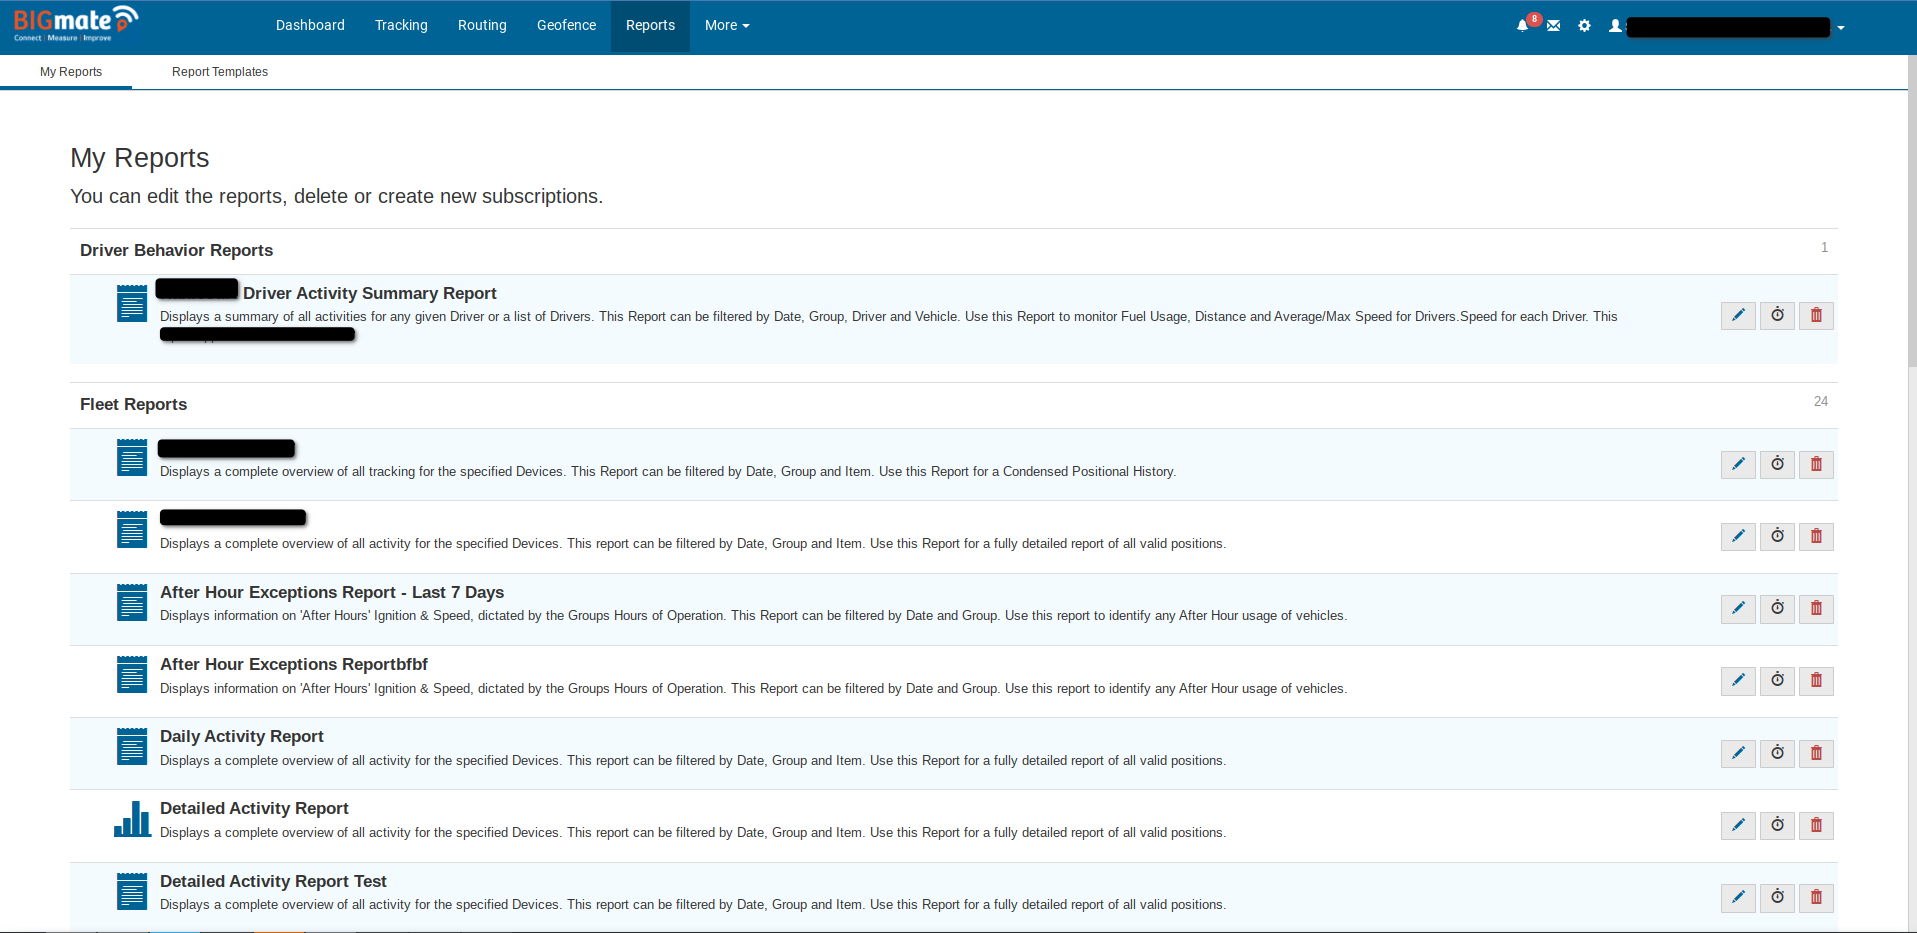
Task: Open the notifications bell icon
Action: click(x=1522, y=26)
